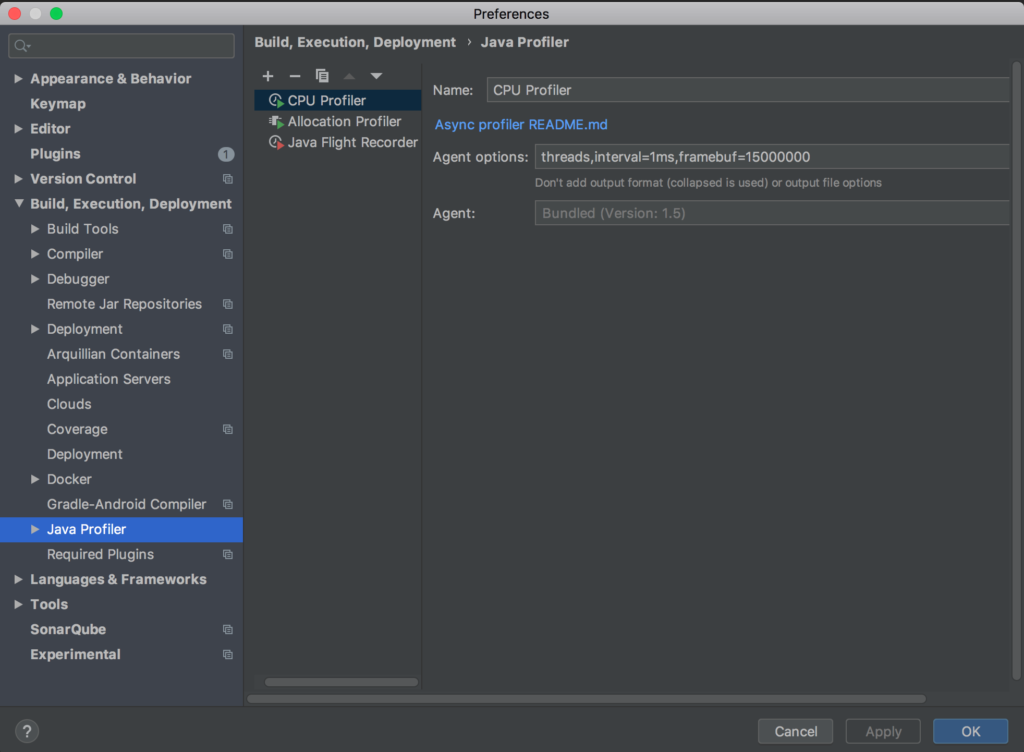Viewport: 1024px width, 752px height.
Task: Open the help question mark icon
Action: [26, 731]
